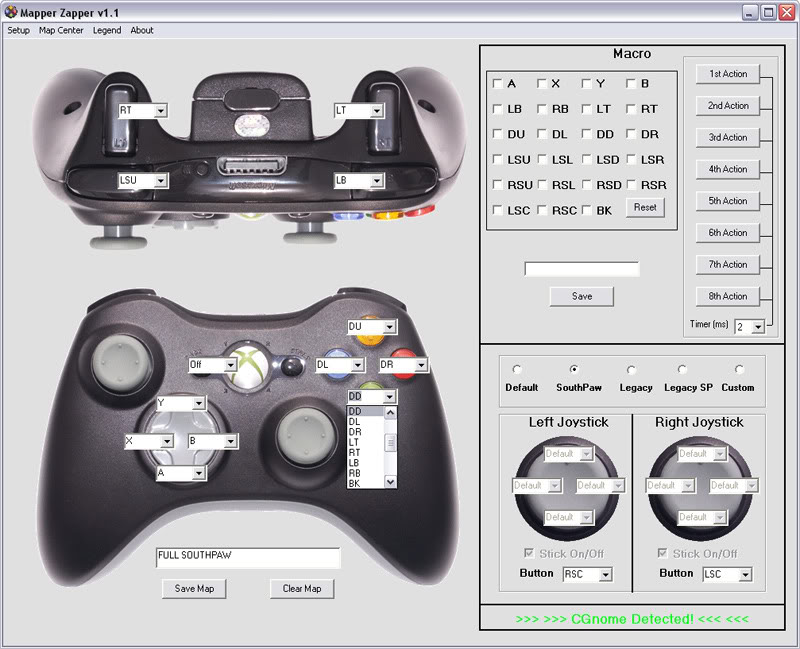Click the Save Map button

tap(194, 589)
